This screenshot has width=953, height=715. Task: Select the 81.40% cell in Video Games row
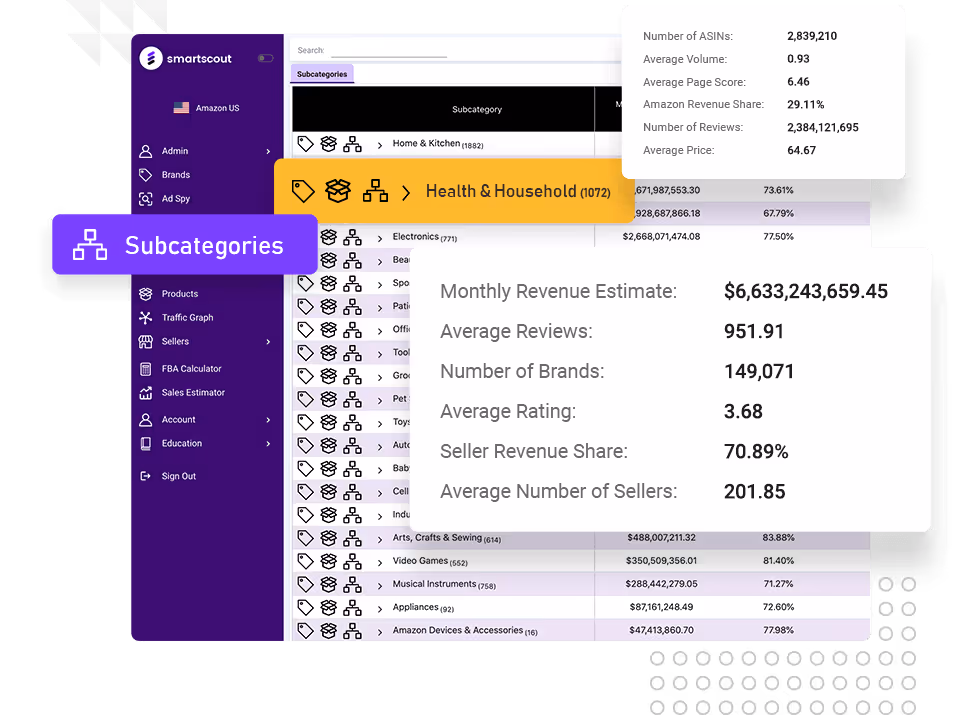[x=779, y=561]
